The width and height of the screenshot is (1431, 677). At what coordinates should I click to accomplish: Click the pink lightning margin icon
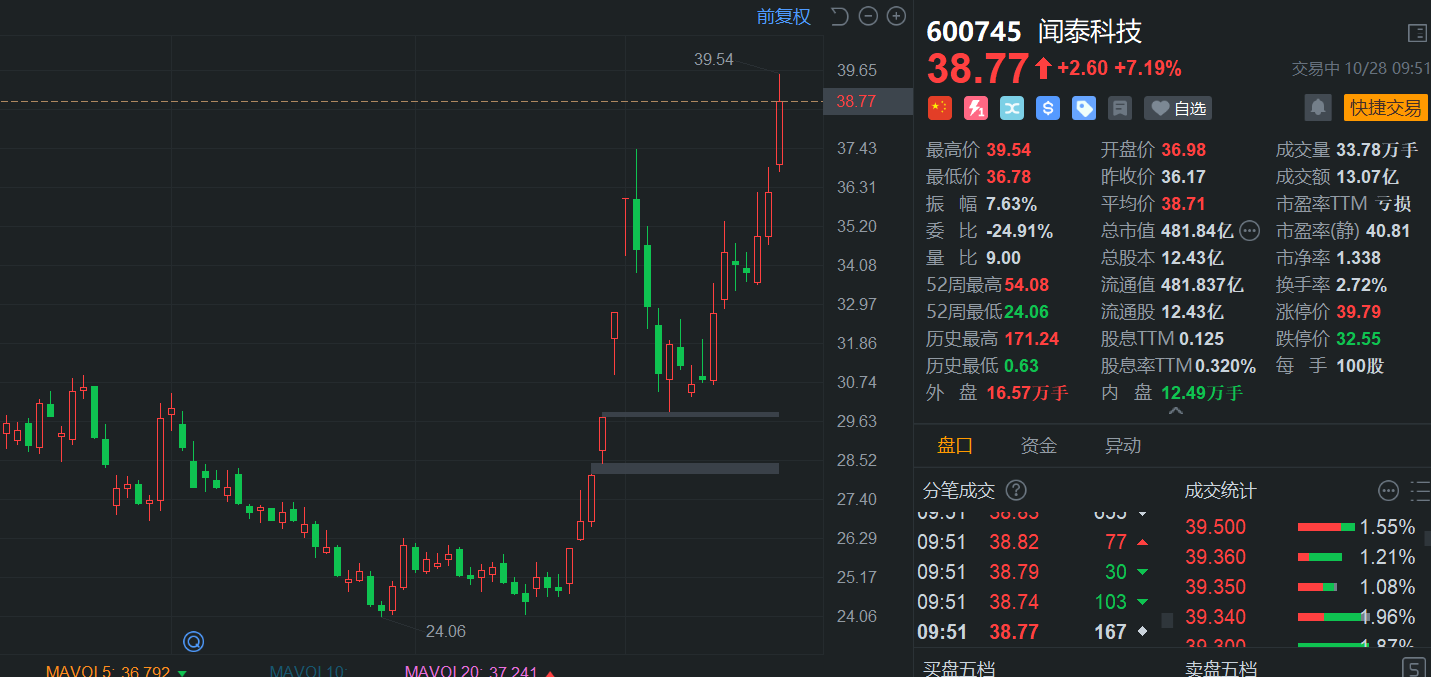click(x=975, y=108)
